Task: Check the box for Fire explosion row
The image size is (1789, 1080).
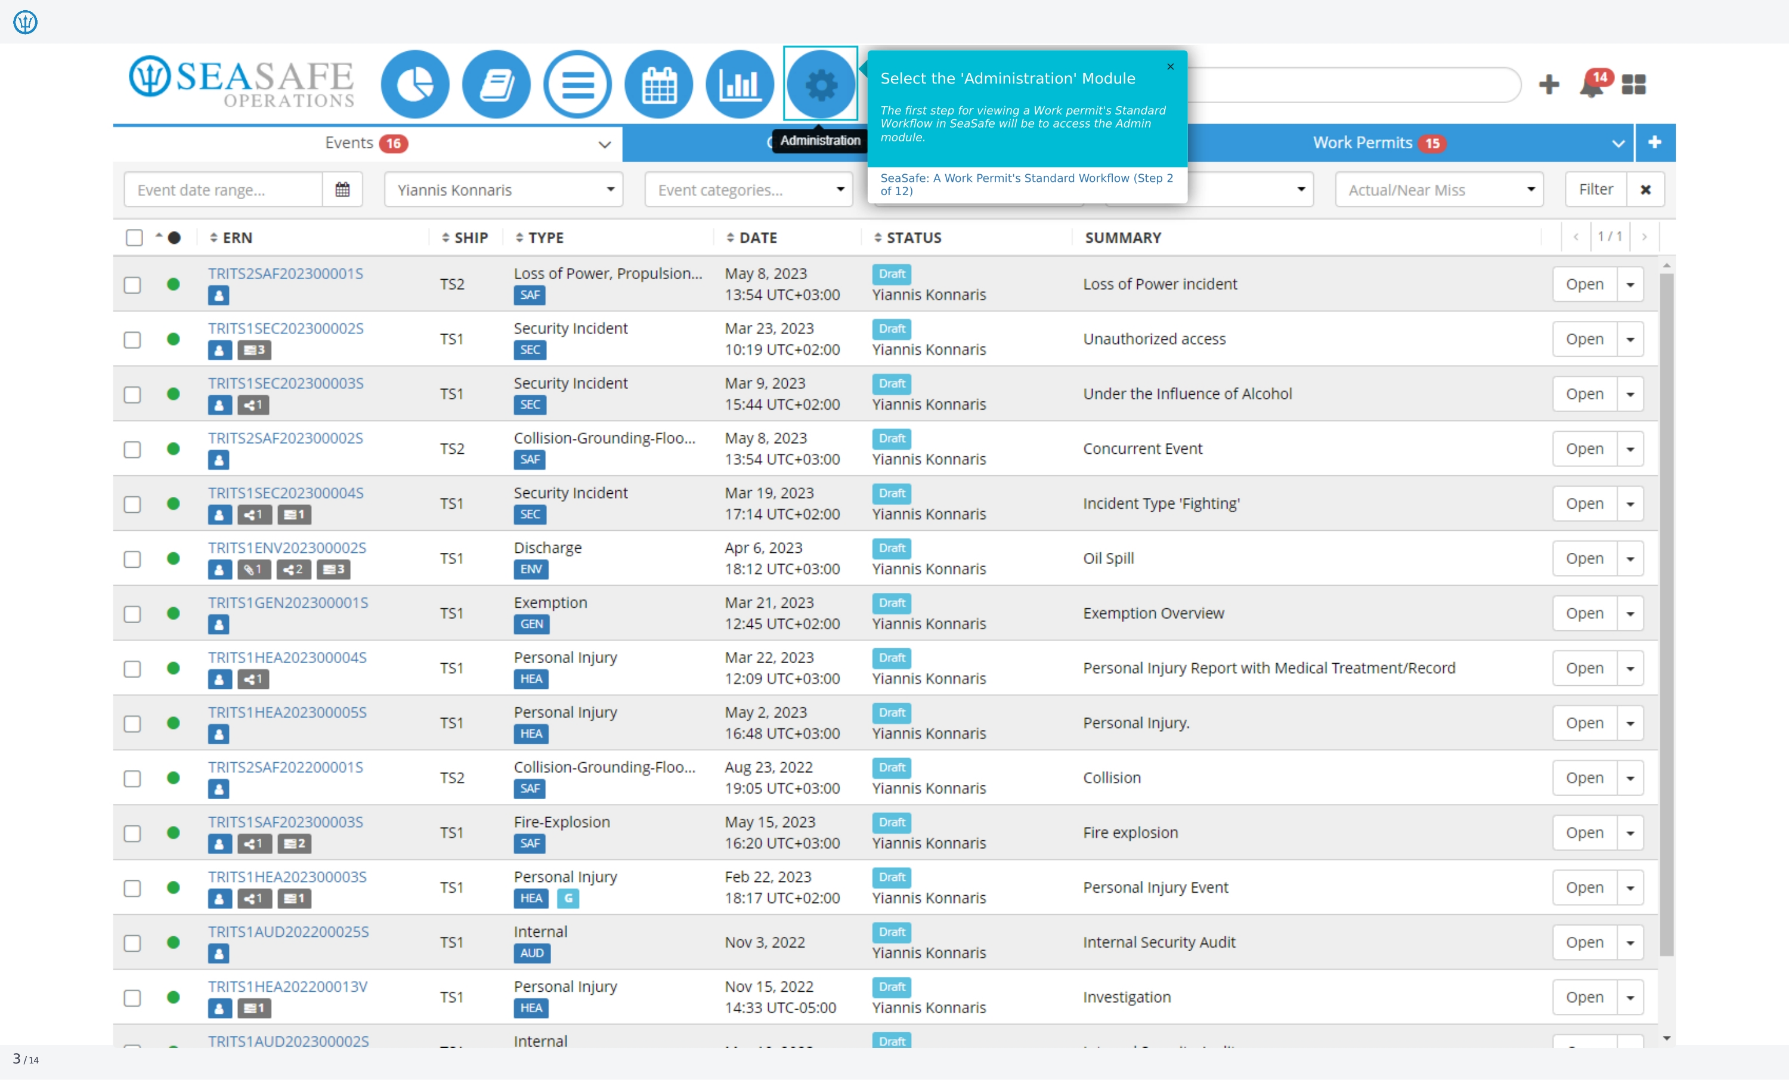Action: (x=132, y=834)
